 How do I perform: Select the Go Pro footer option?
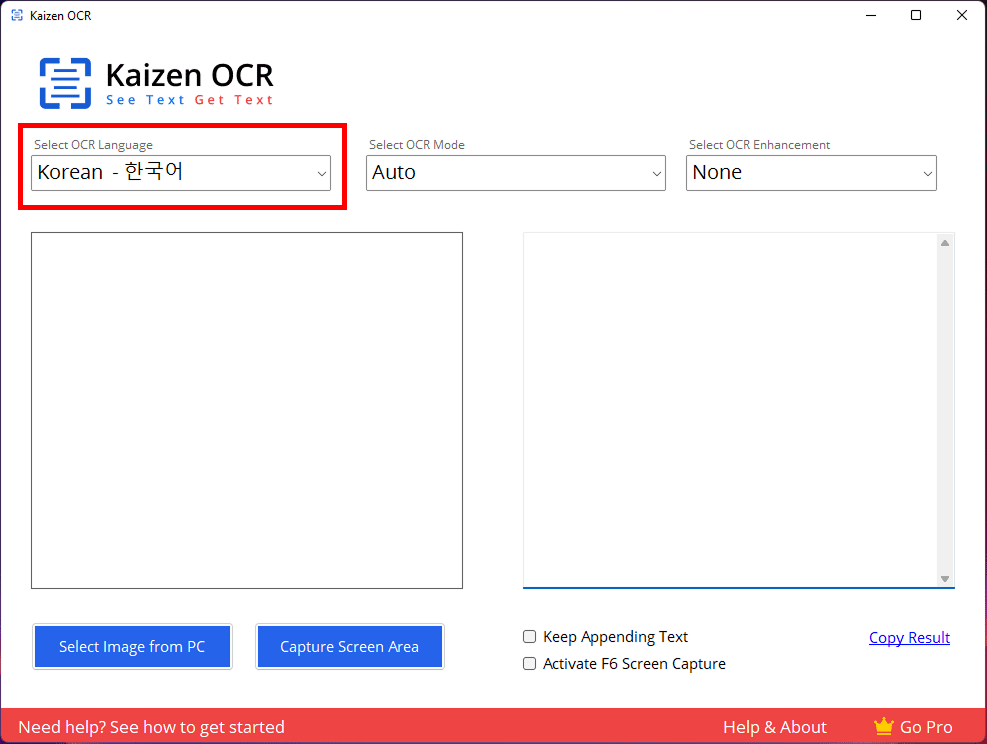(925, 727)
